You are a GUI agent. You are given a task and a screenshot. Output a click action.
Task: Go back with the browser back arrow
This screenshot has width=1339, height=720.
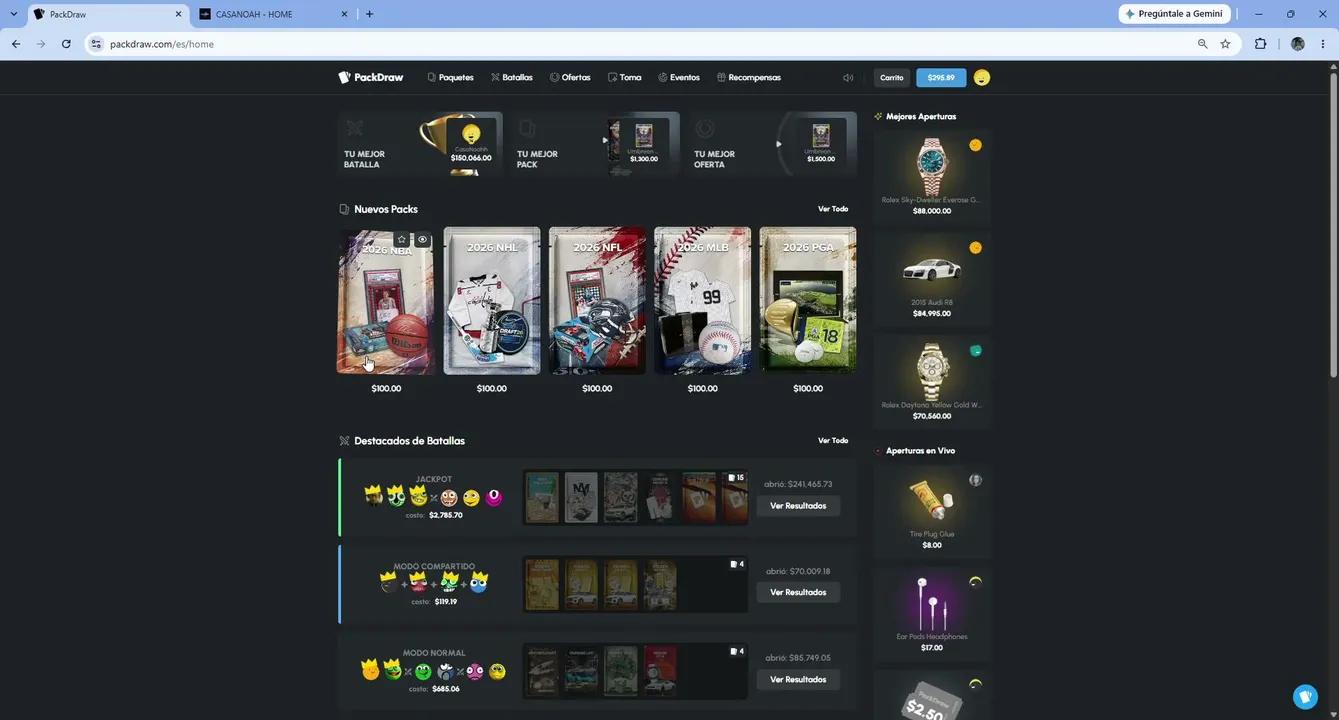16,44
